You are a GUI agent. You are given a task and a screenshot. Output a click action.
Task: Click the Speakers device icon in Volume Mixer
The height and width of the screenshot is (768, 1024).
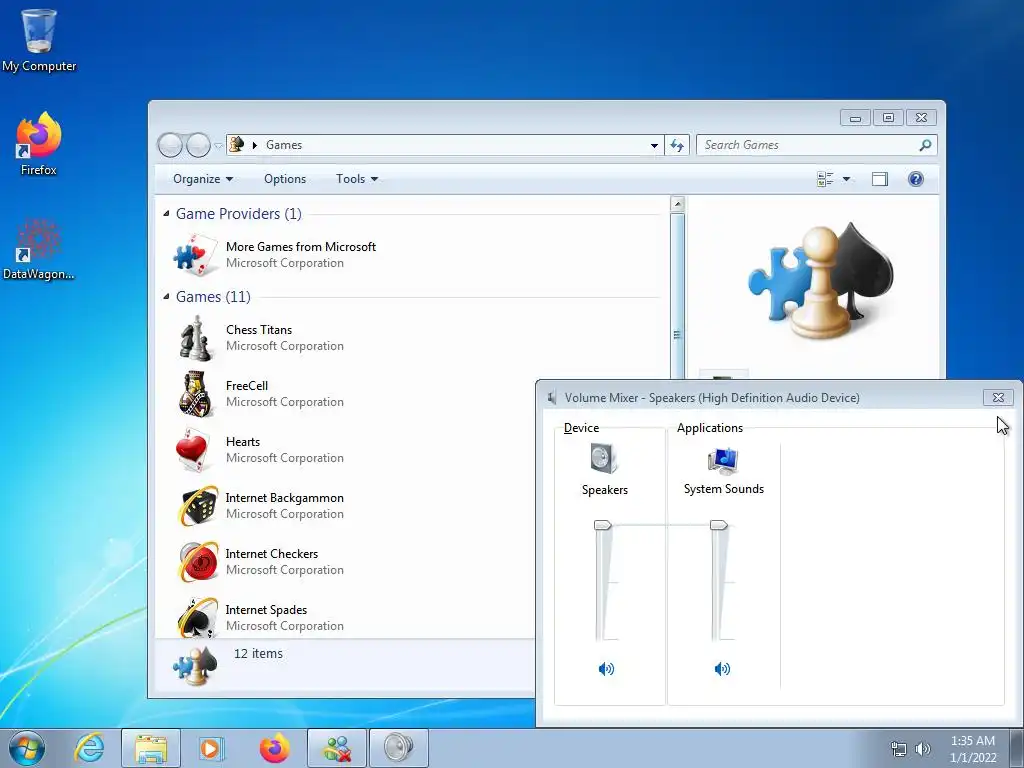click(x=604, y=458)
